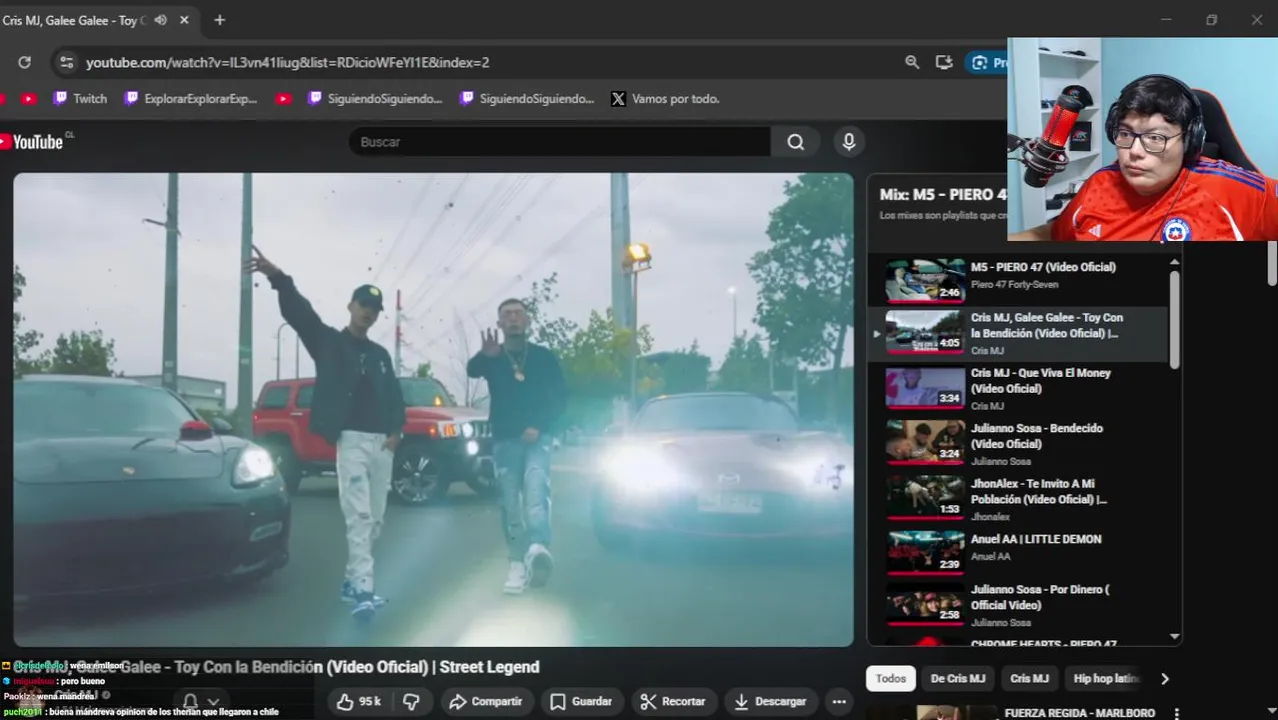Select the Hip hop latino filter chip
Image resolution: width=1278 pixels, height=720 pixels.
(x=1106, y=678)
